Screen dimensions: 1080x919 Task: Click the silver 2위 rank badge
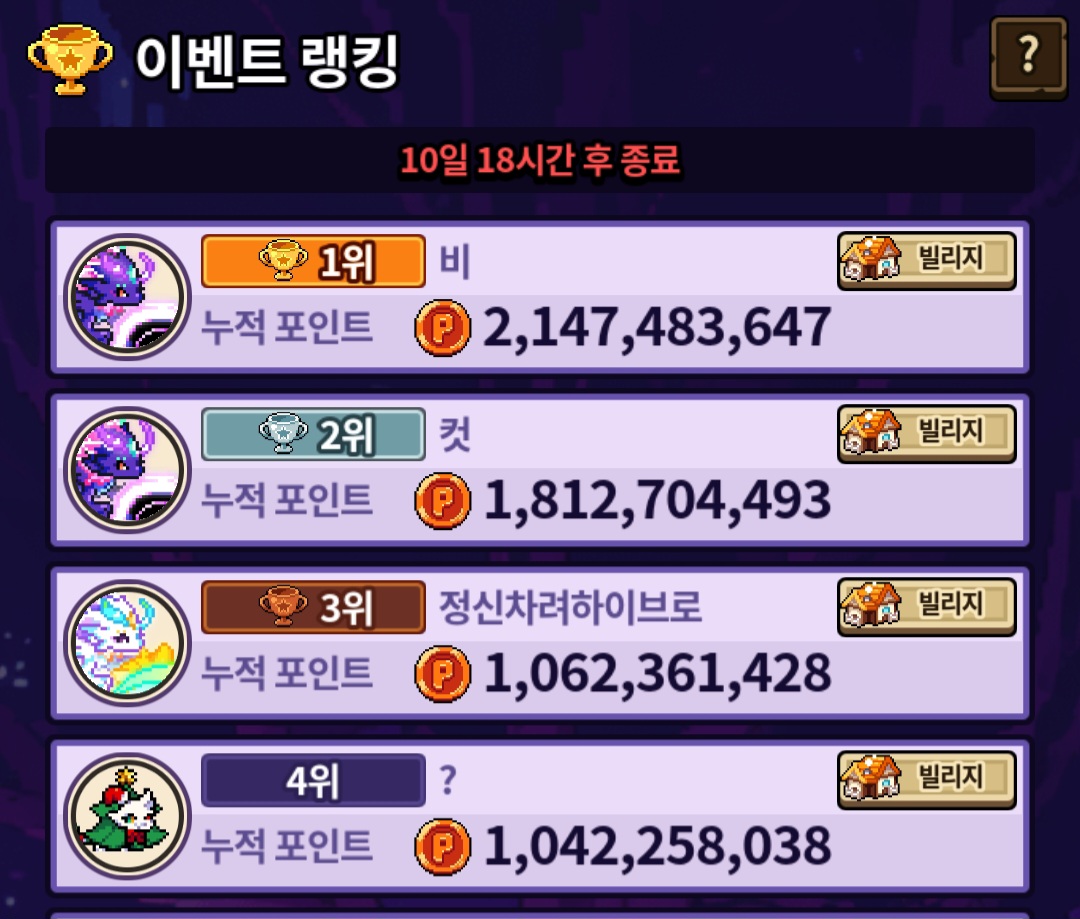(x=313, y=434)
